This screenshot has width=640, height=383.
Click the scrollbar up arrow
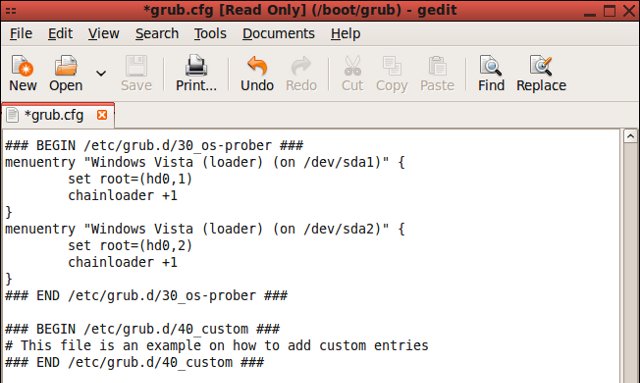(x=630, y=136)
